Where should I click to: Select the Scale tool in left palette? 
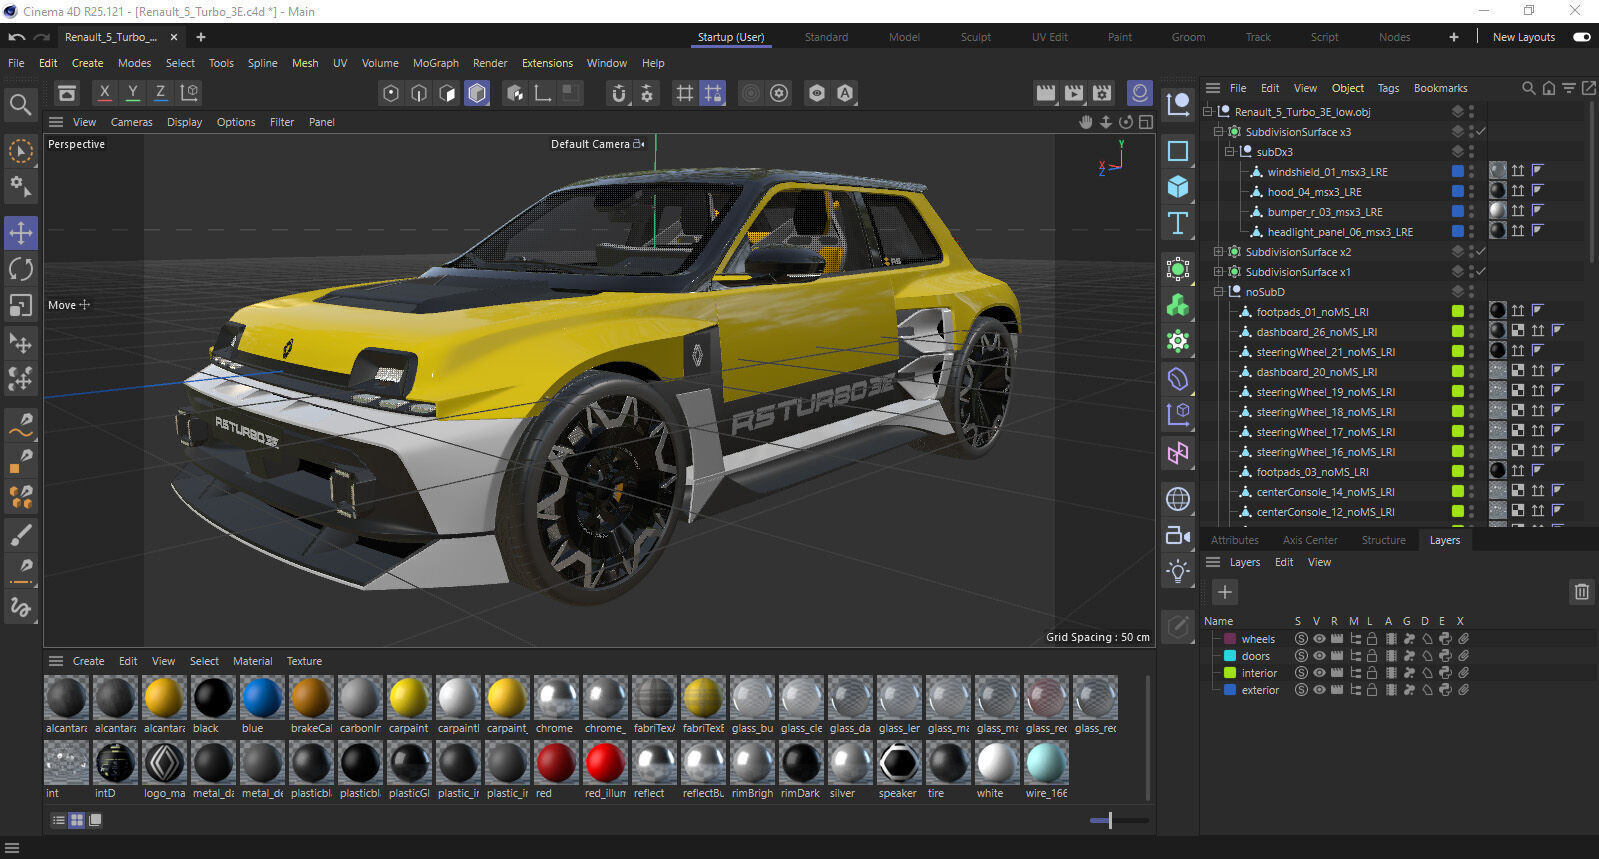(x=21, y=305)
